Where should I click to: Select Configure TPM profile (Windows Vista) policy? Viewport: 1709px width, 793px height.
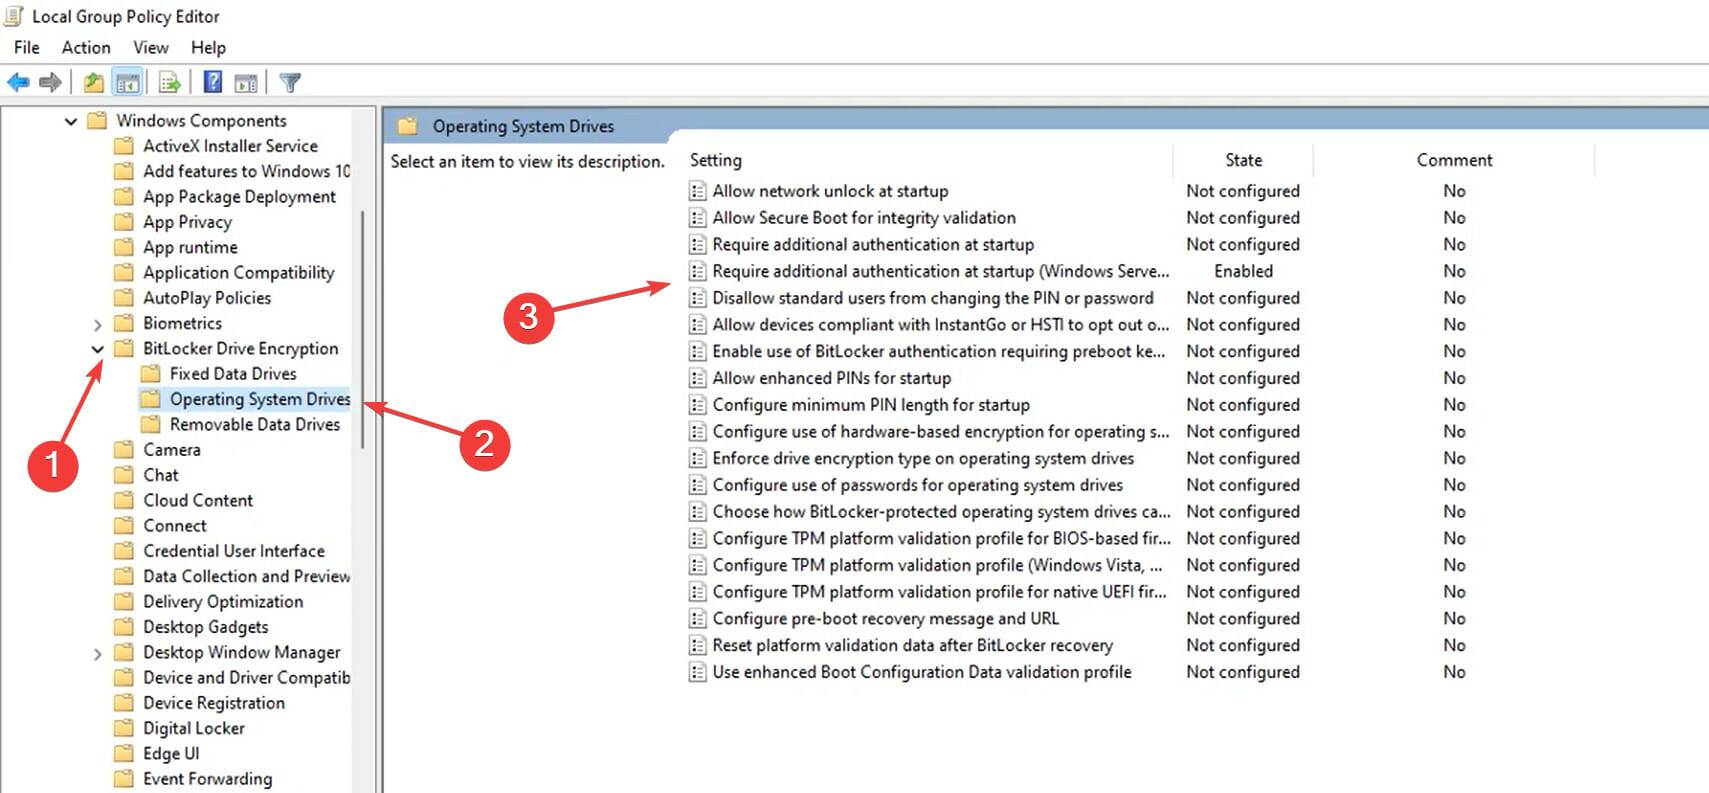pos(938,565)
